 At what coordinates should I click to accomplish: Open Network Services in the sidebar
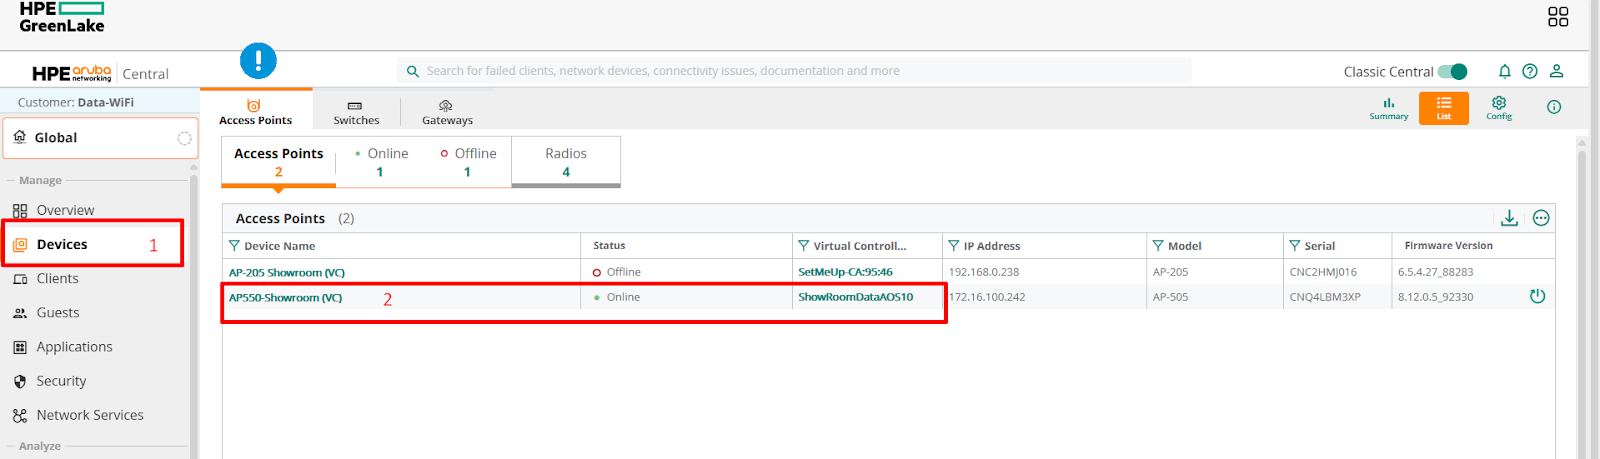pyautogui.click(x=90, y=415)
